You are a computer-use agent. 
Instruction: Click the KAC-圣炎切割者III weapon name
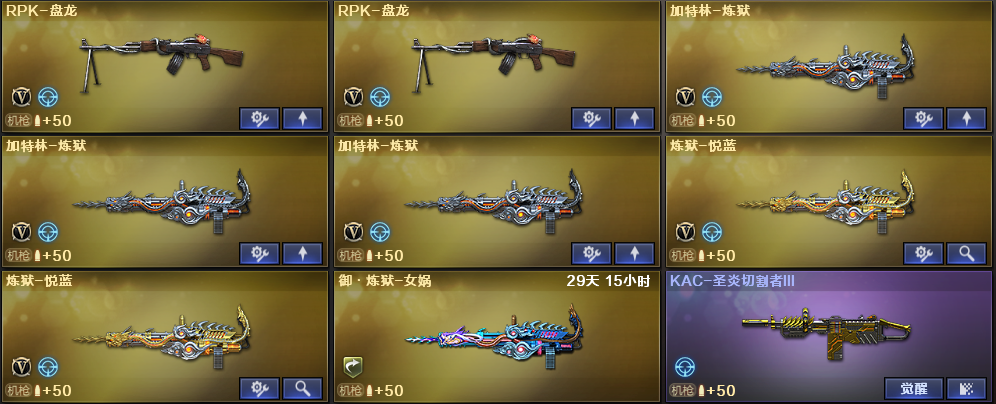click(732, 281)
